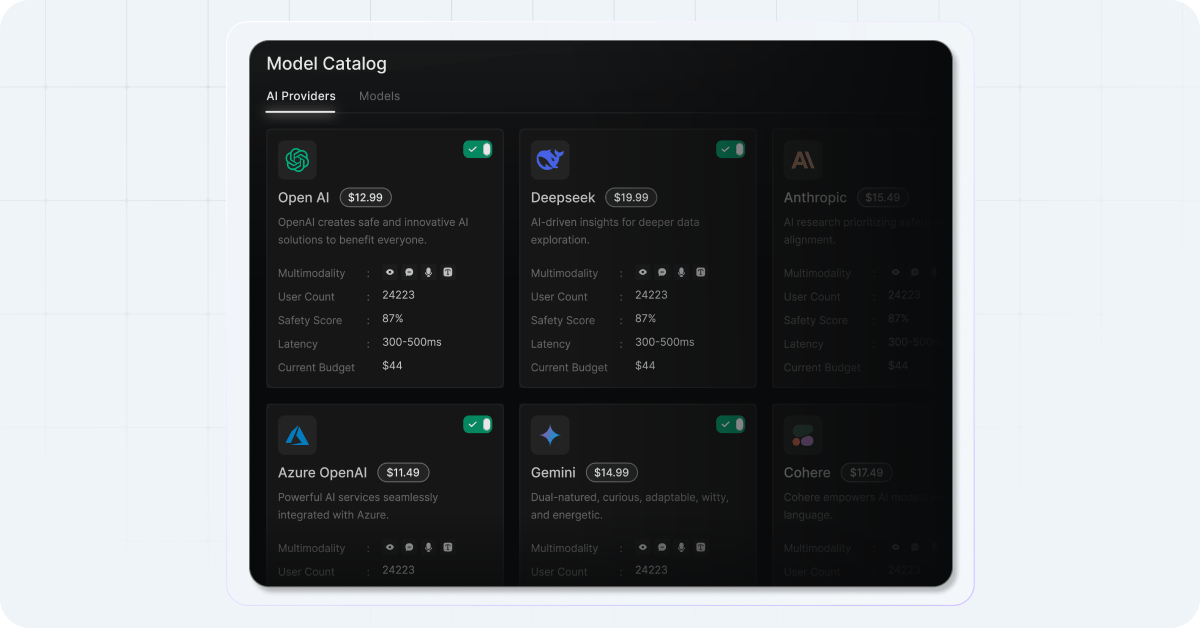Click the eye modality icon on the Gemini card
The width and height of the screenshot is (1200, 628).
coord(642,547)
